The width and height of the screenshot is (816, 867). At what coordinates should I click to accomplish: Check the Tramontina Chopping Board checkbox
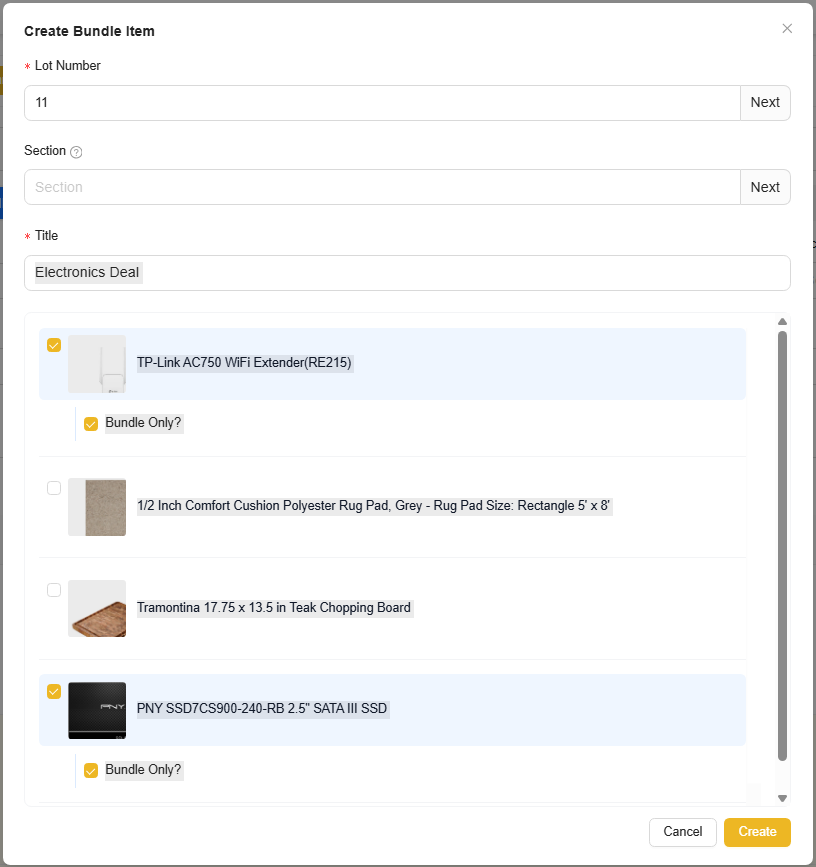tap(54, 590)
